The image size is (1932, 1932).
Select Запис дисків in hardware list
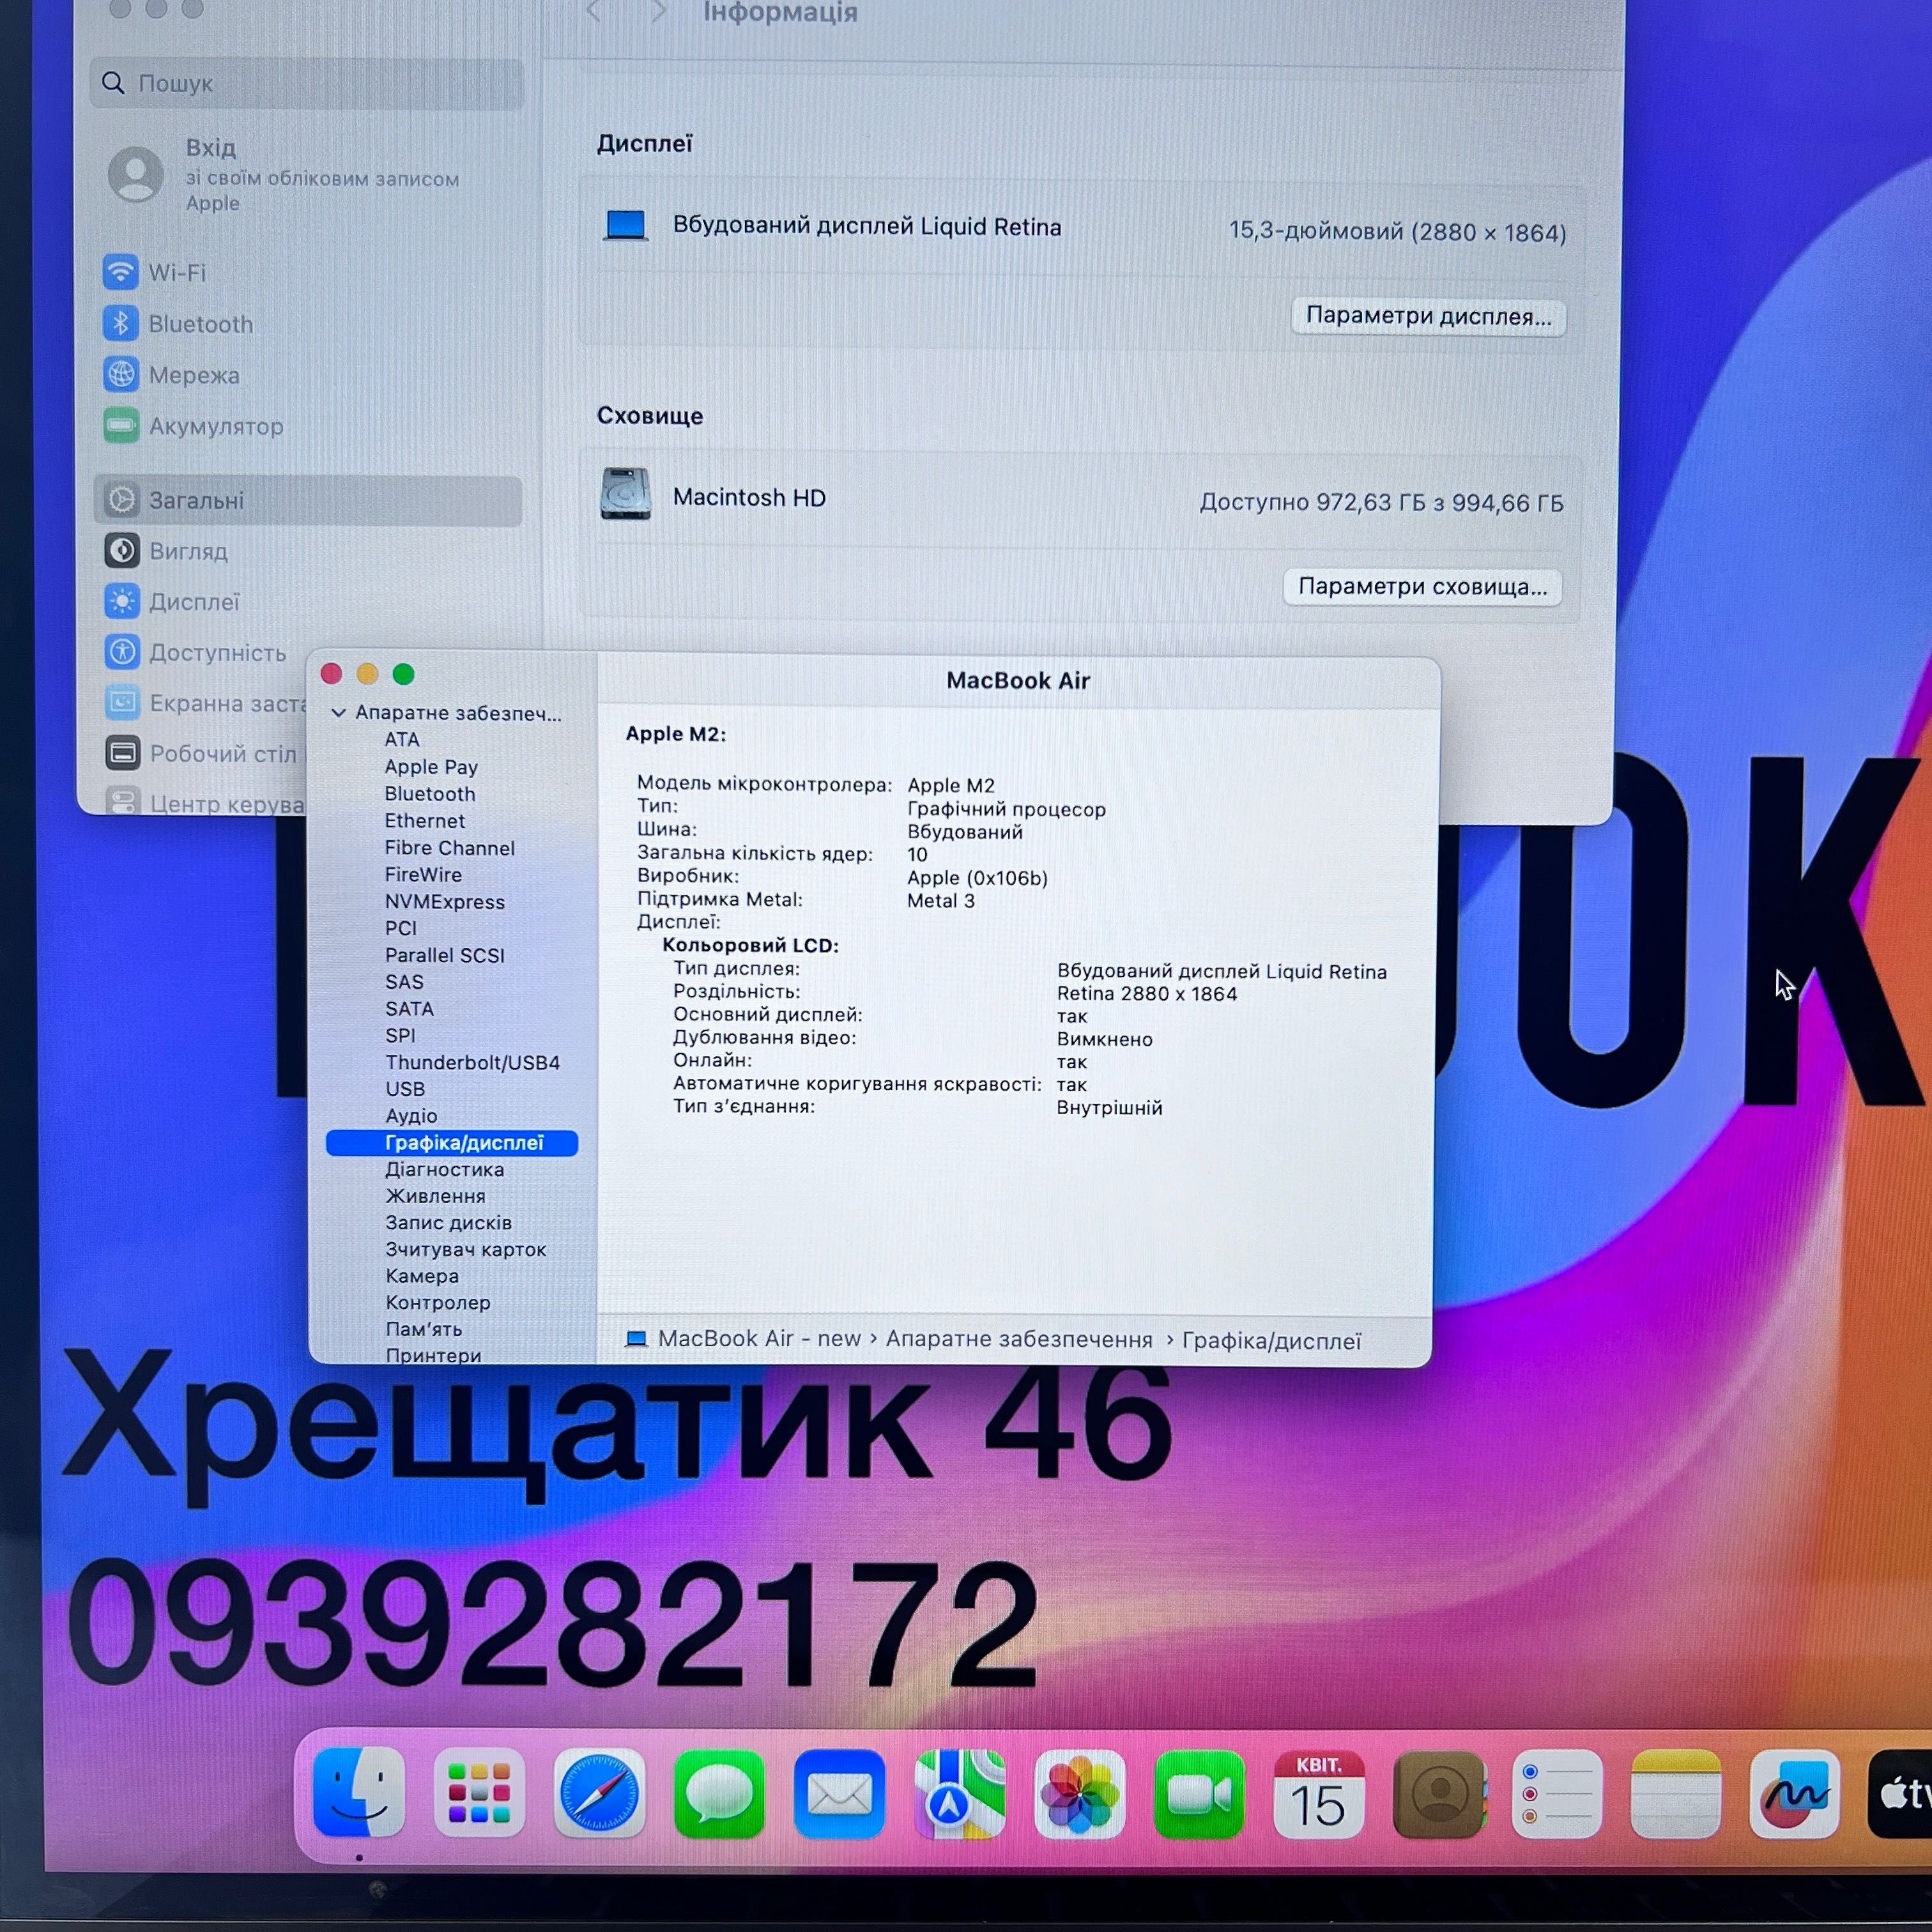[448, 1223]
